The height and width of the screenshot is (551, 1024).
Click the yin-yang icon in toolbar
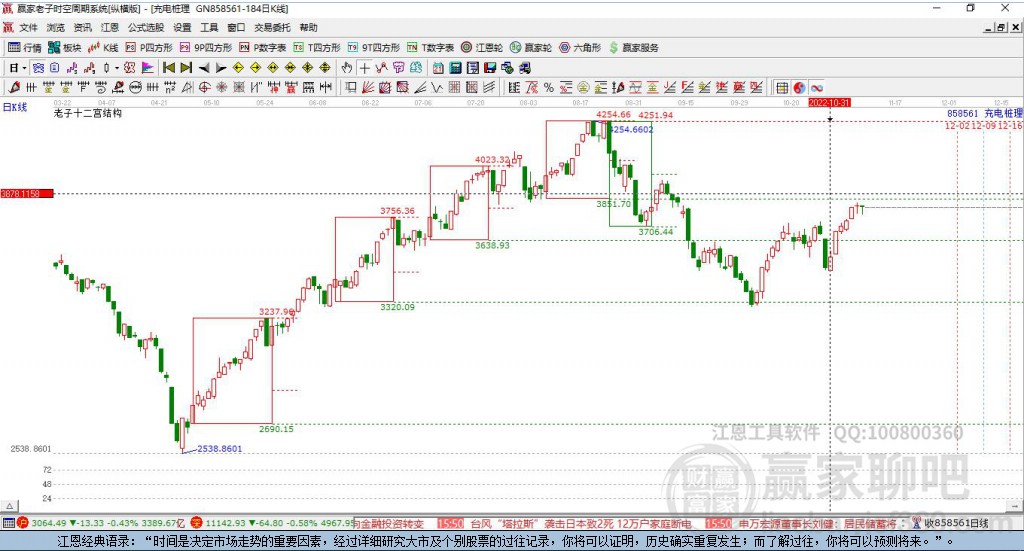coord(799,87)
